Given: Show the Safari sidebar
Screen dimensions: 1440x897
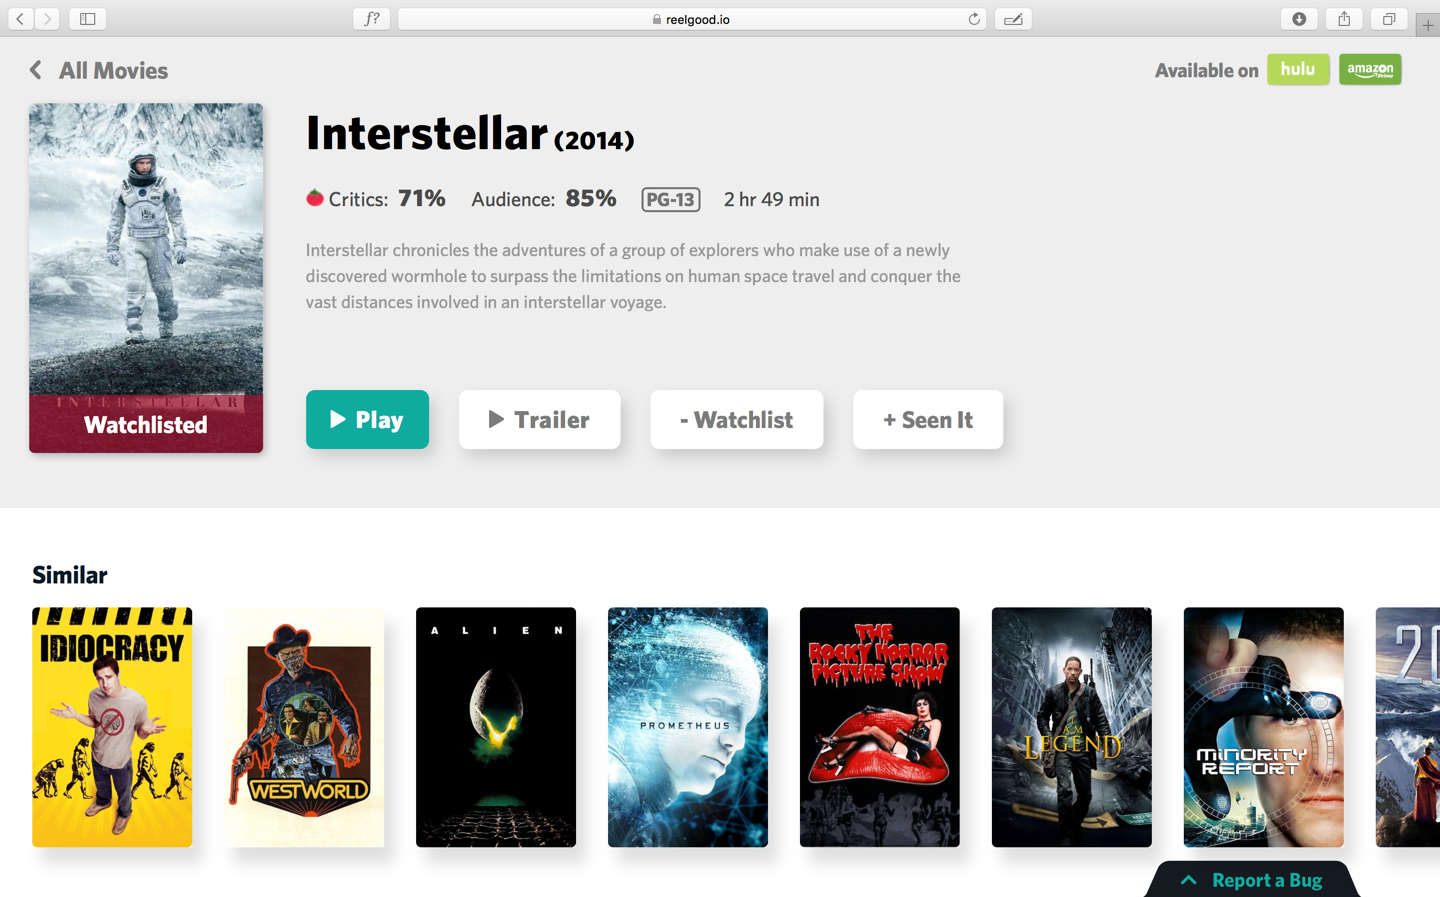Looking at the screenshot, I should tap(88, 19).
